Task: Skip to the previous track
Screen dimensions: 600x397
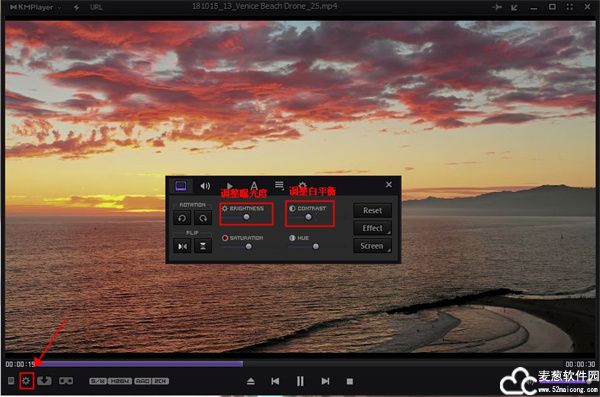Action: tap(275, 381)
